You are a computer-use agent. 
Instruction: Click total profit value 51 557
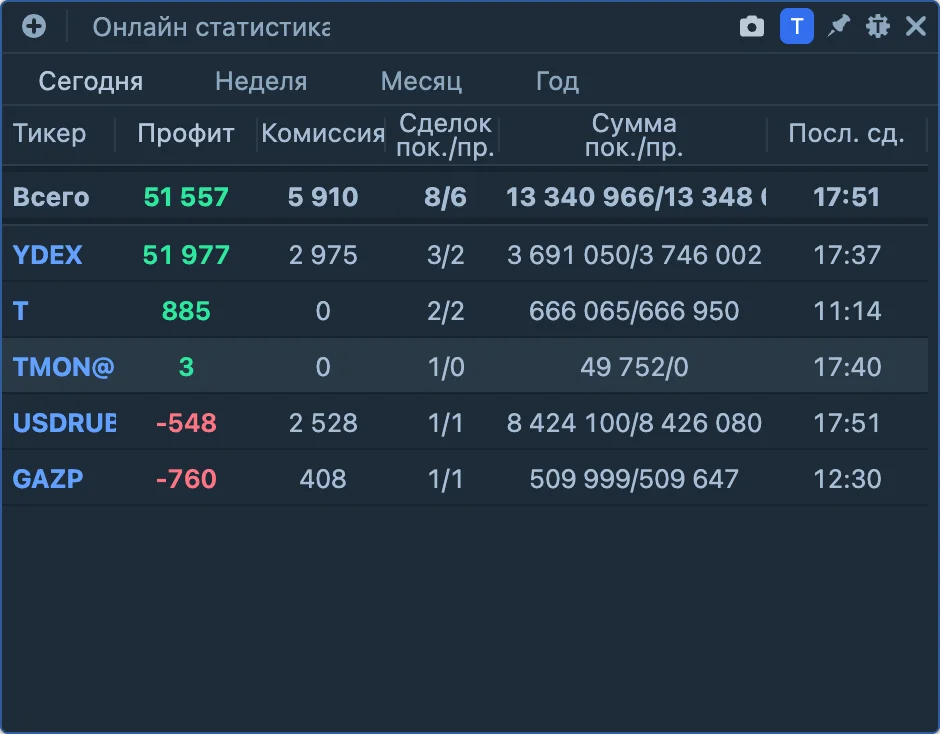tap(186, 197)
